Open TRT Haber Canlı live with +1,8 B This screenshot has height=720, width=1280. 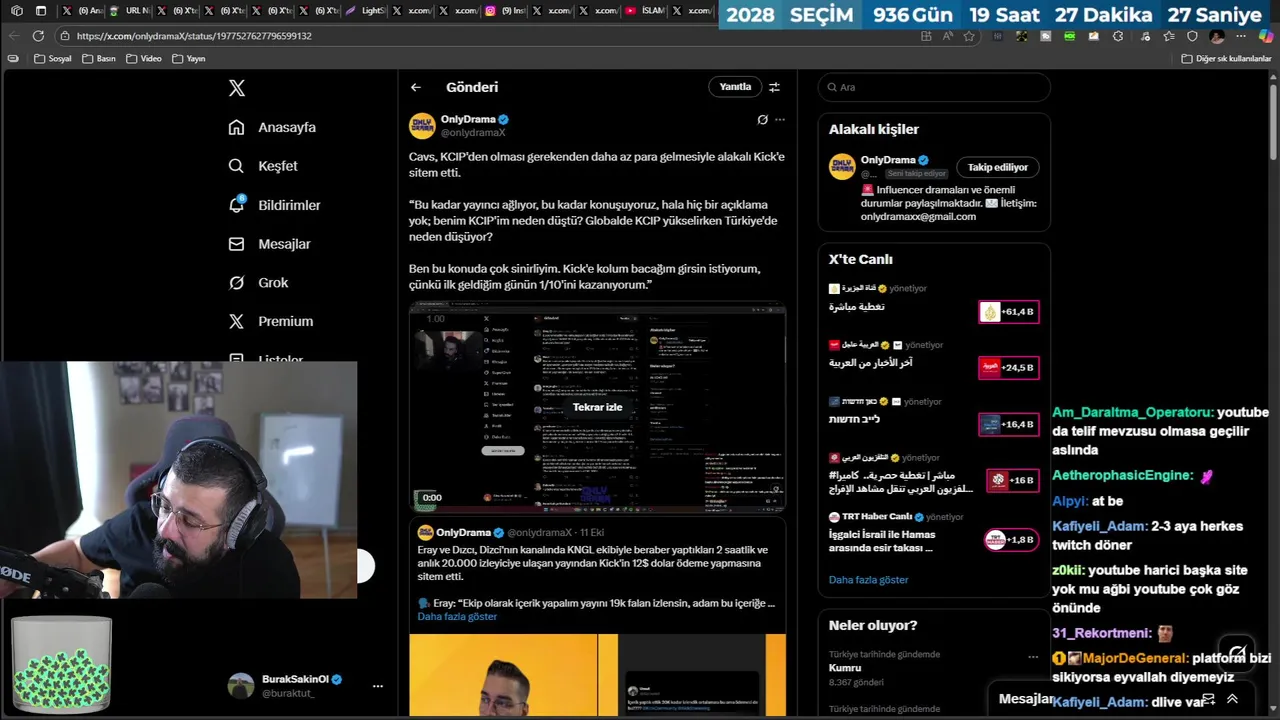coord(1011,540)
